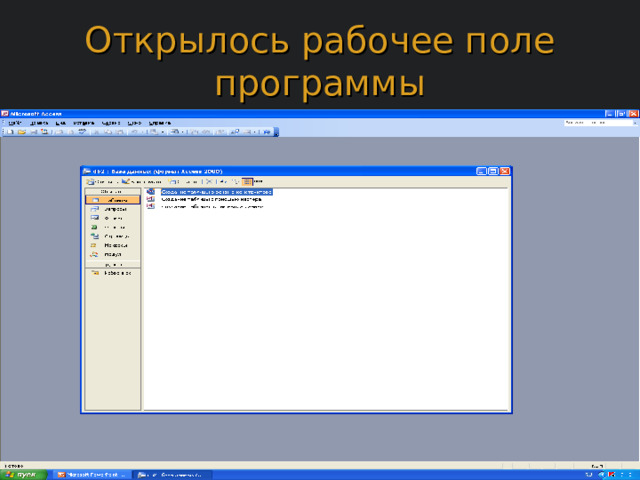Click Открыть button in database window
The image size is (640, 480).
tap(101, 182)
